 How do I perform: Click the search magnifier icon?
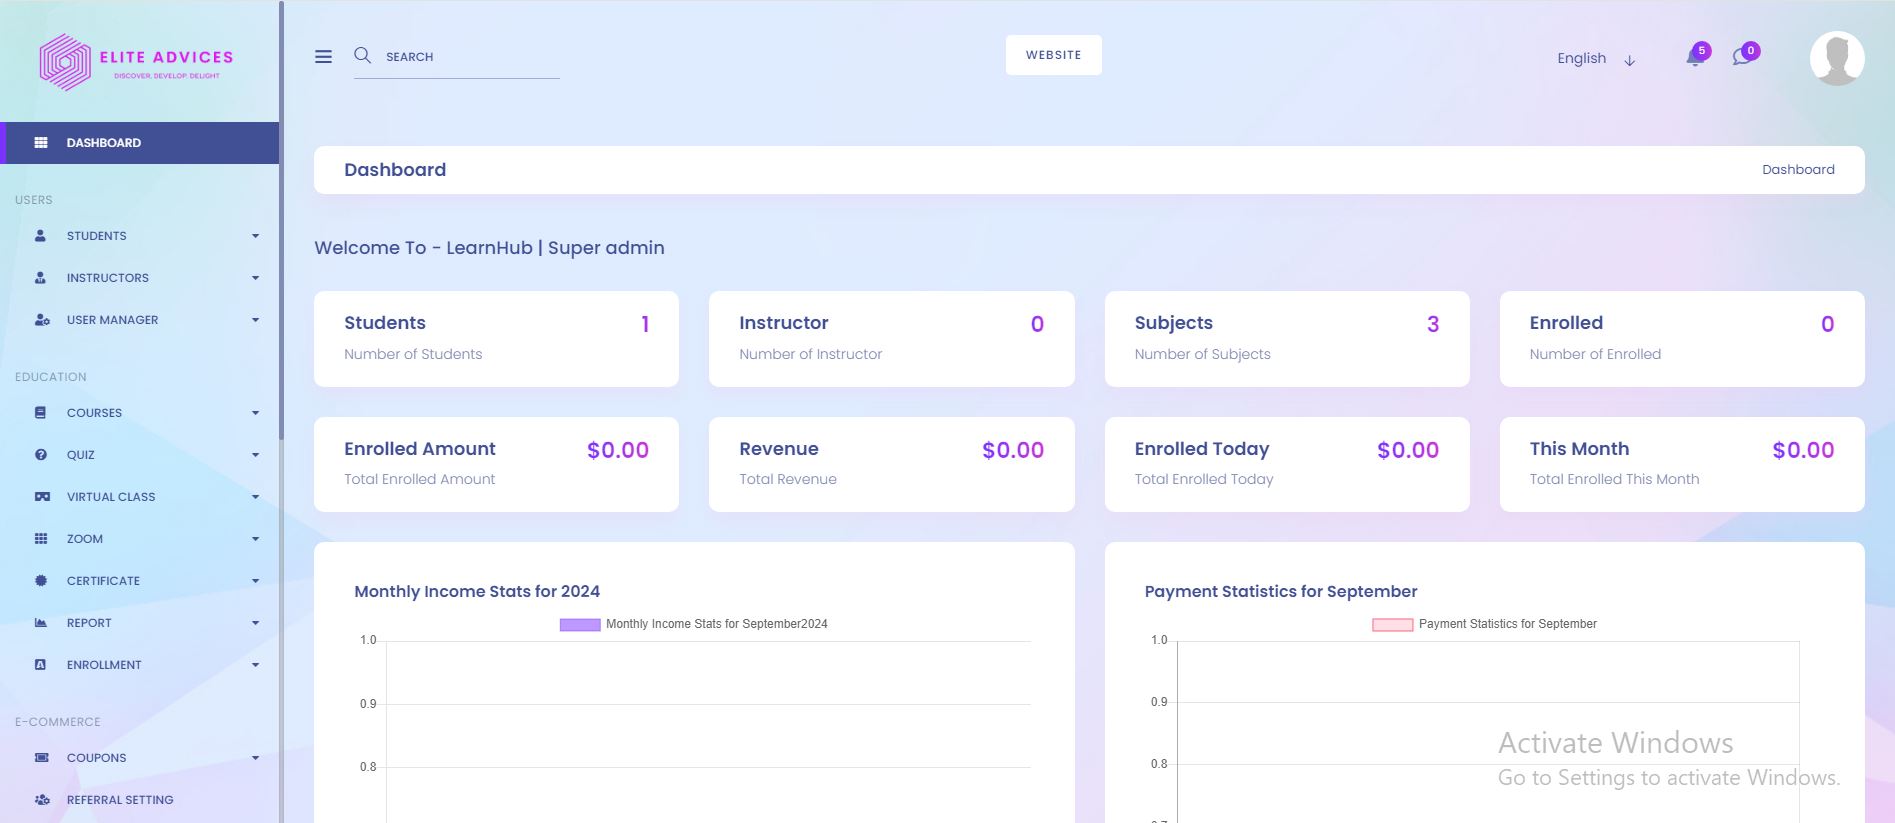(x=362, y=56)
